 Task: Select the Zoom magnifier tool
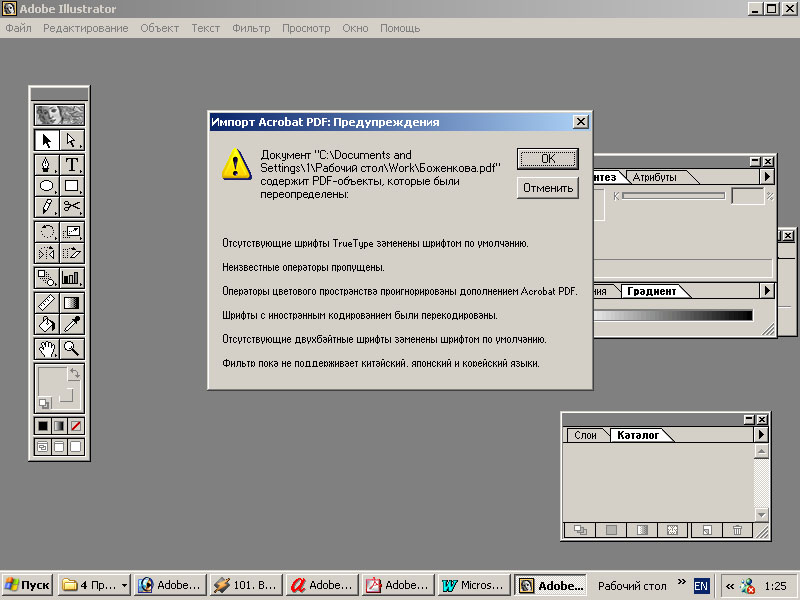coord(71,349)
